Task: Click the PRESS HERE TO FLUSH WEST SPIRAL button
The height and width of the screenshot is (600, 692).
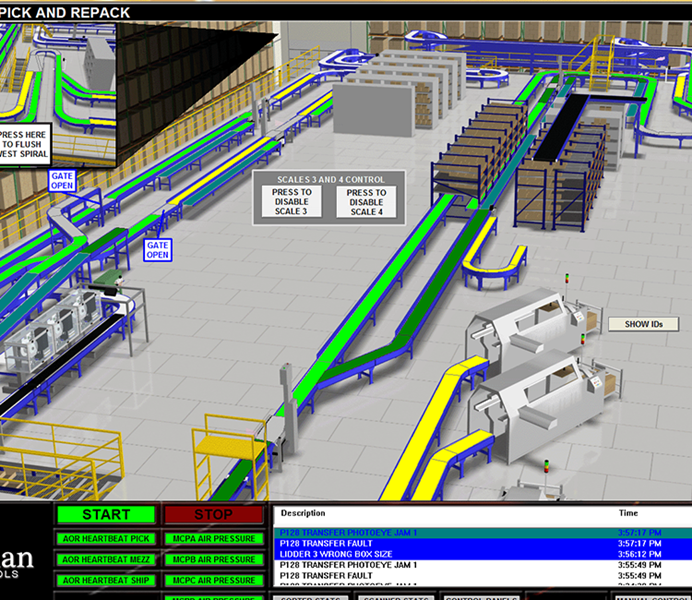Action: pos(24,144)
